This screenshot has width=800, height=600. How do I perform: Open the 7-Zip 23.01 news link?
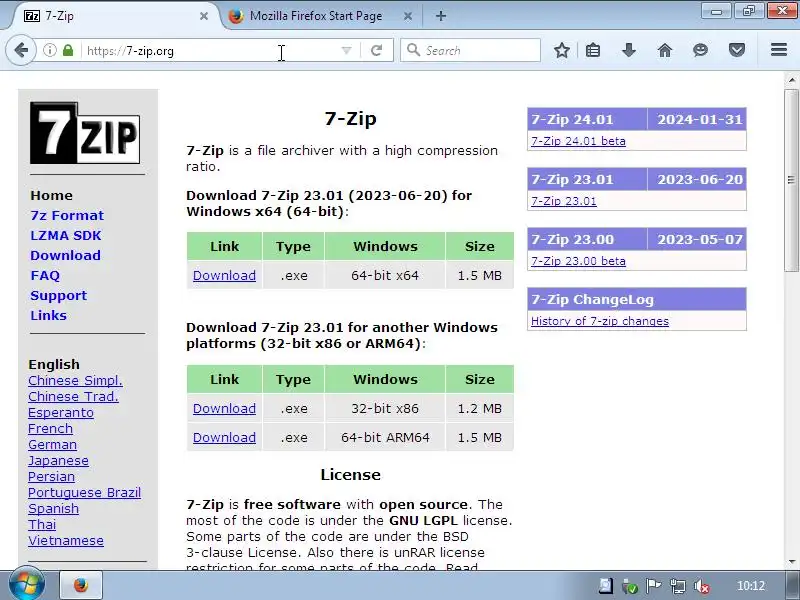pos(563,201)
